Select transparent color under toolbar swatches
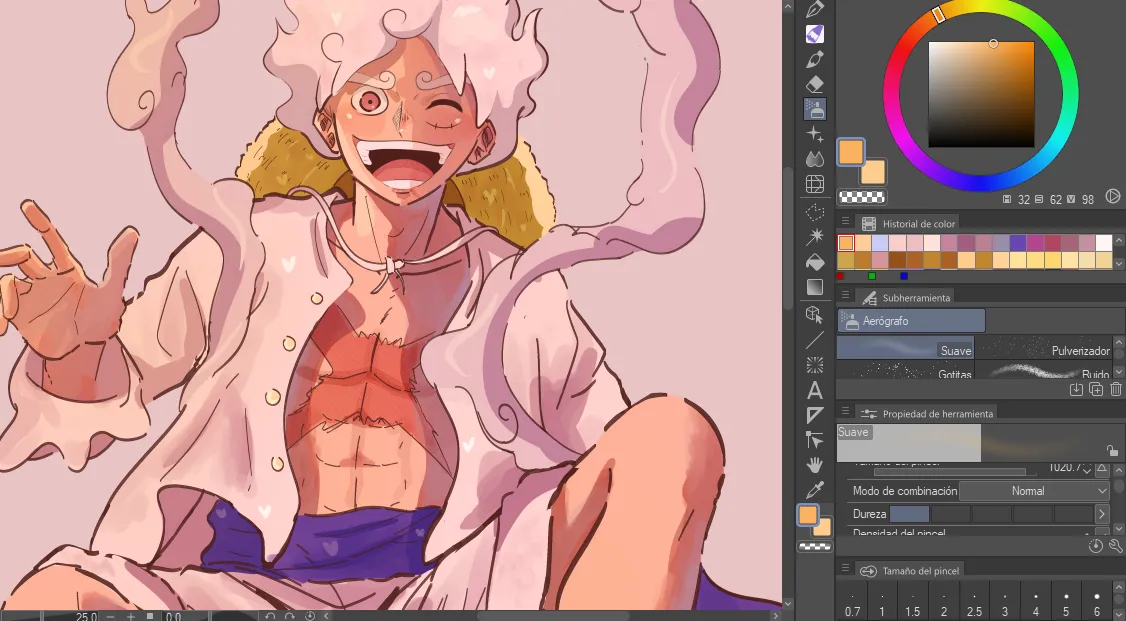Viewport: 1126px width, 621px height. [x=814, y=546]
